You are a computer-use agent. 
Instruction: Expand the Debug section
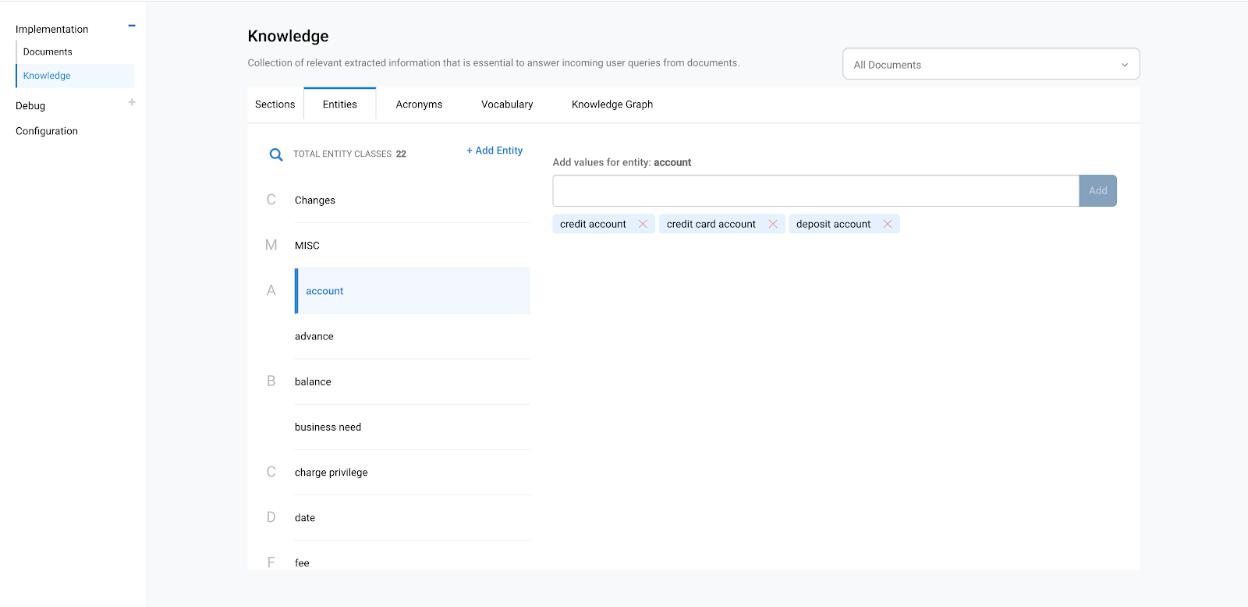click(132, 103)
